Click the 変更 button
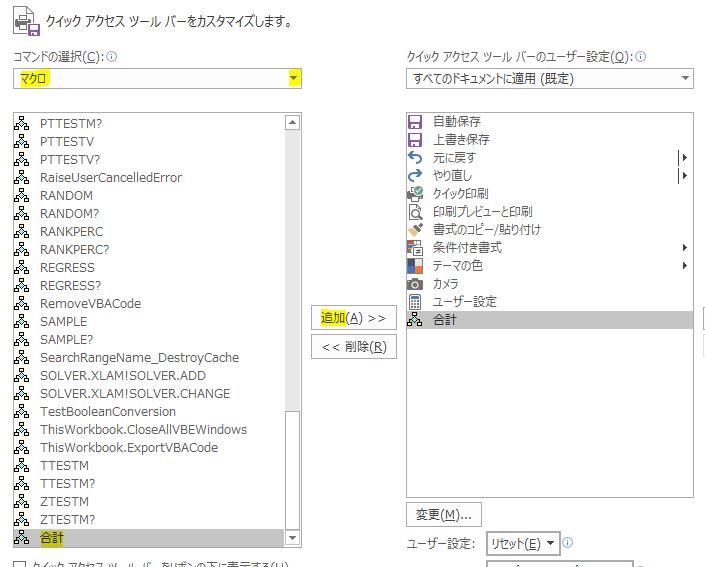 444,514
